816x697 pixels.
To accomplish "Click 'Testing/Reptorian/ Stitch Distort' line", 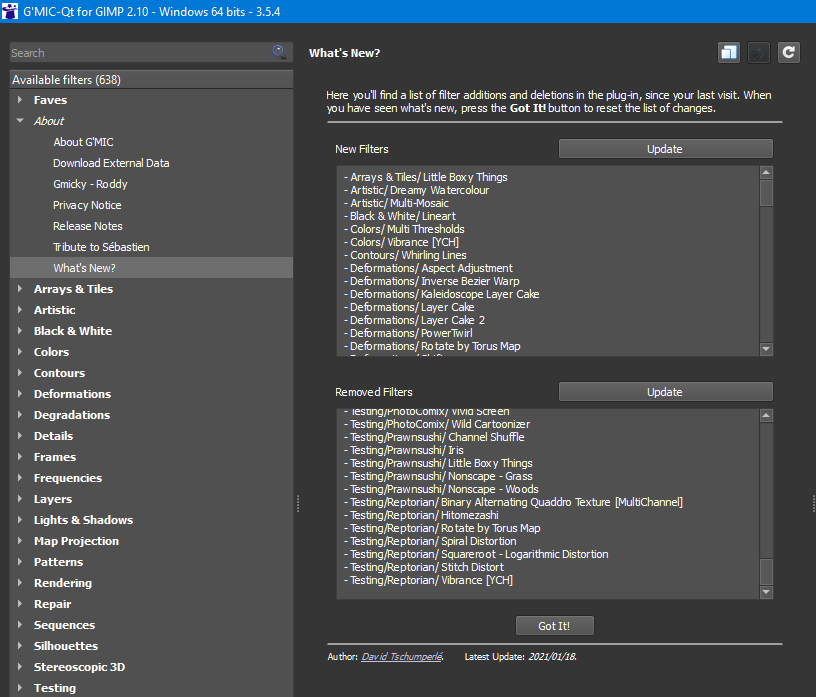I will (424, 567).
